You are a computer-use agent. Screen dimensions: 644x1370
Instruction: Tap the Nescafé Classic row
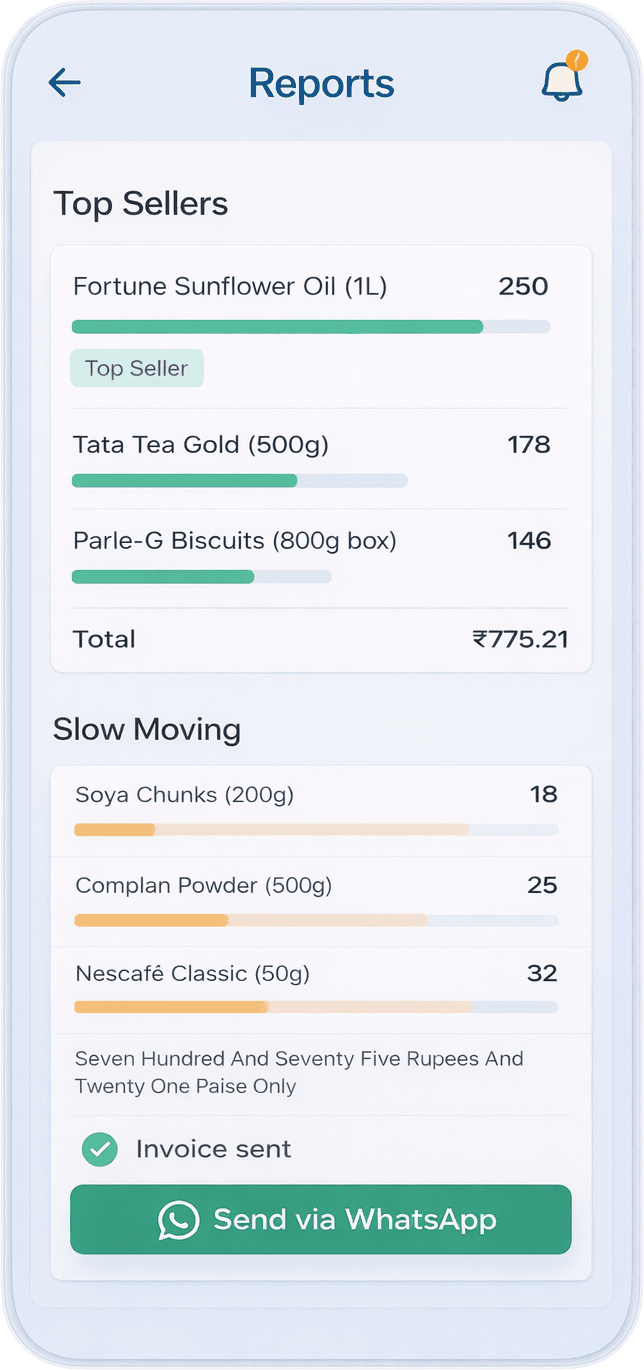coord(193,973)
